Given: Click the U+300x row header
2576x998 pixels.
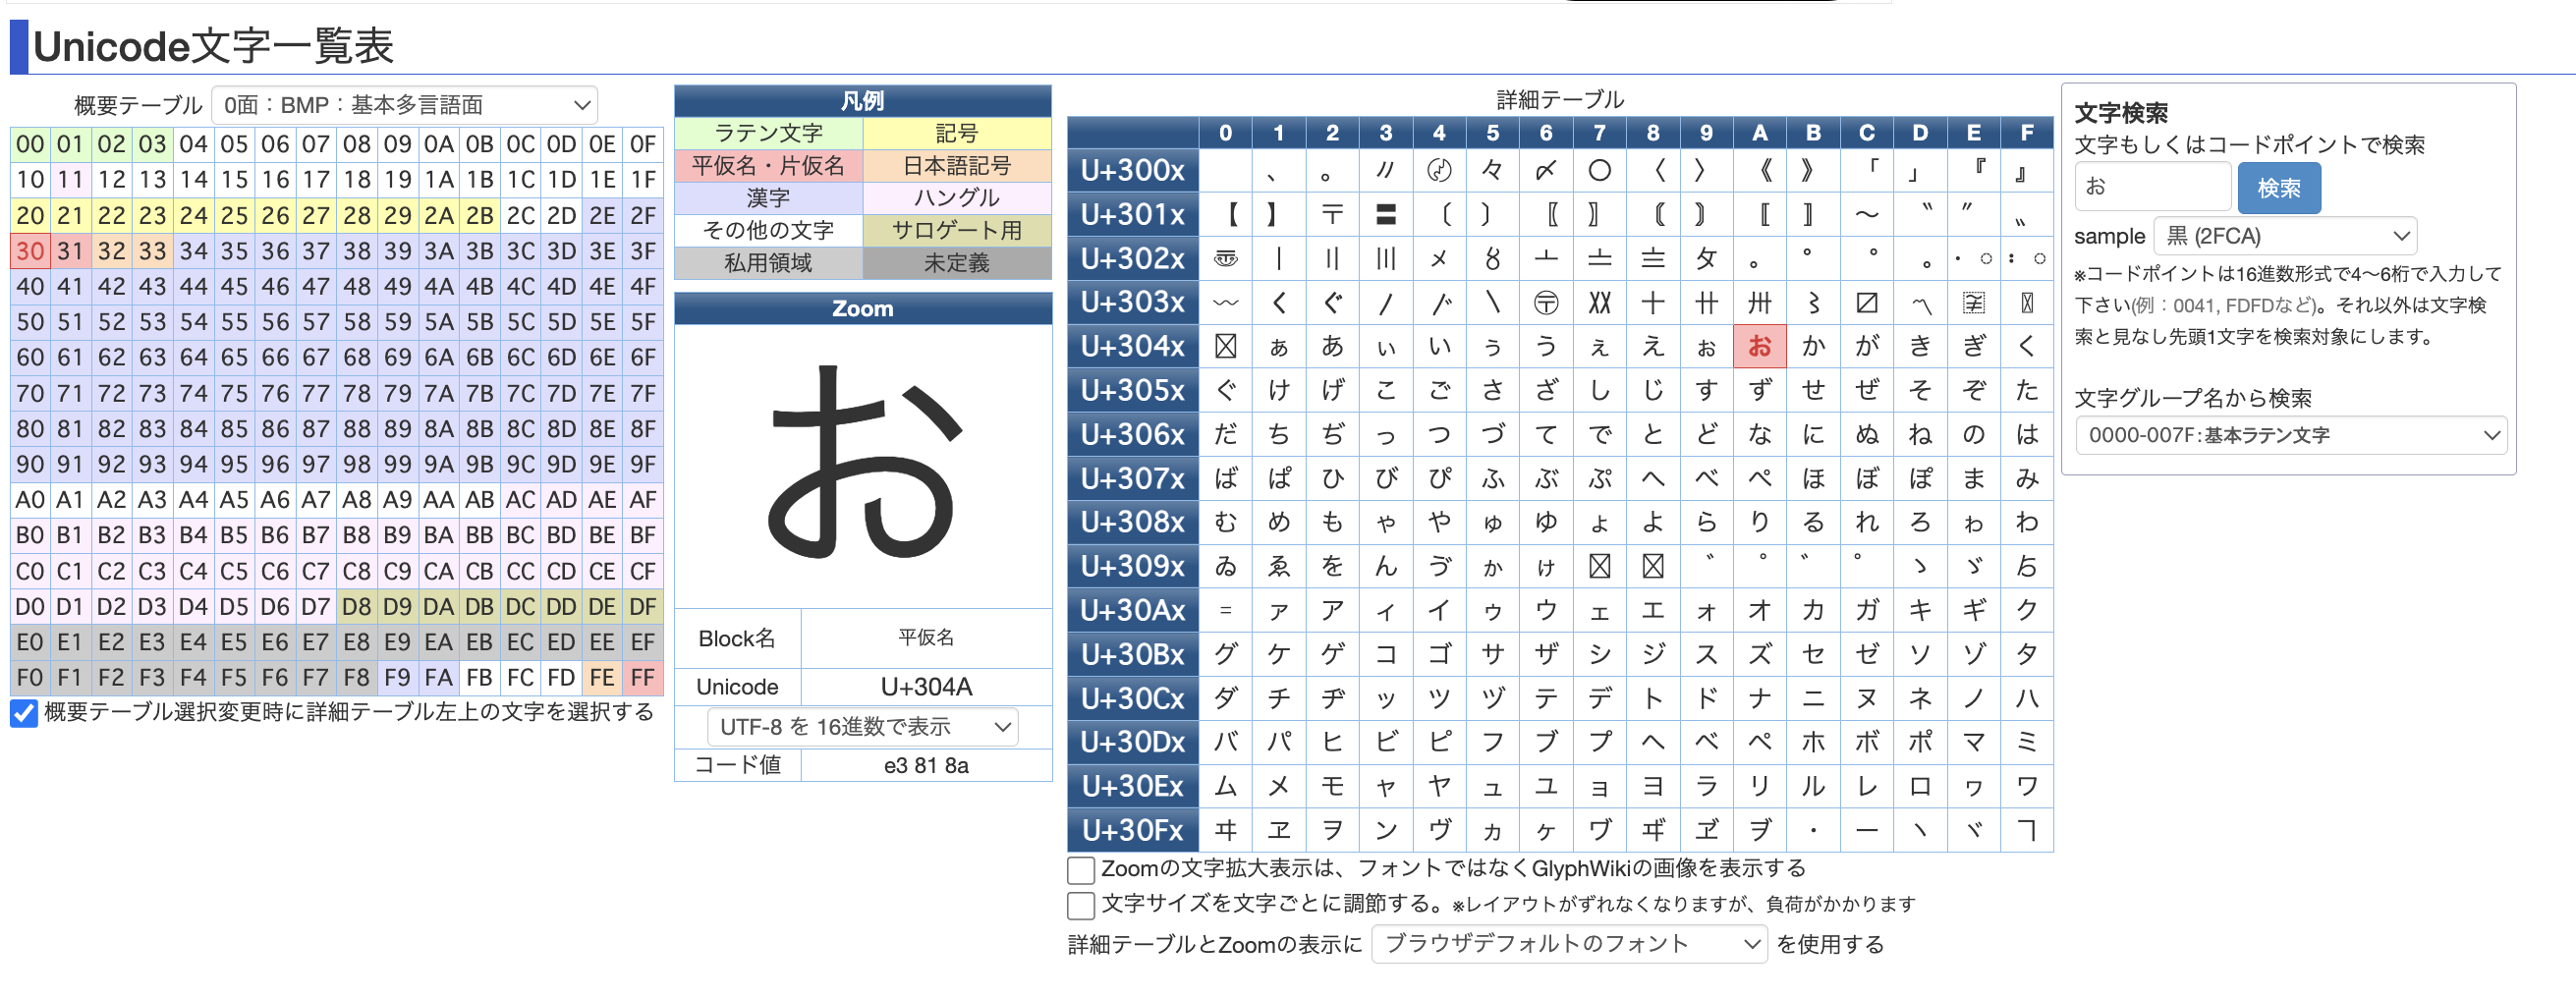Looking at the screenshot, I should pyautogui.click(x=1133, y=170).
